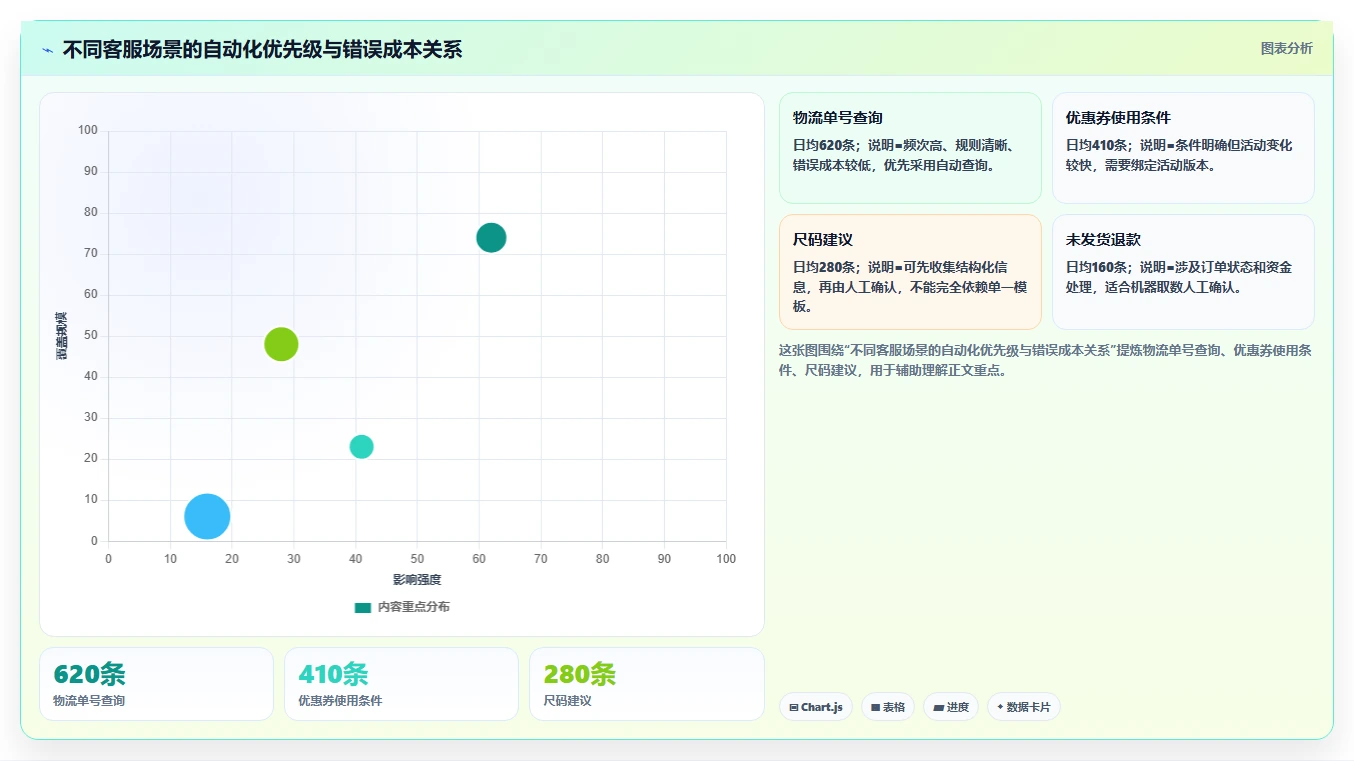This screenshot has height=761, width=1354.
Task: Open the 尺码建议 description card
Action: pos(910,272)
